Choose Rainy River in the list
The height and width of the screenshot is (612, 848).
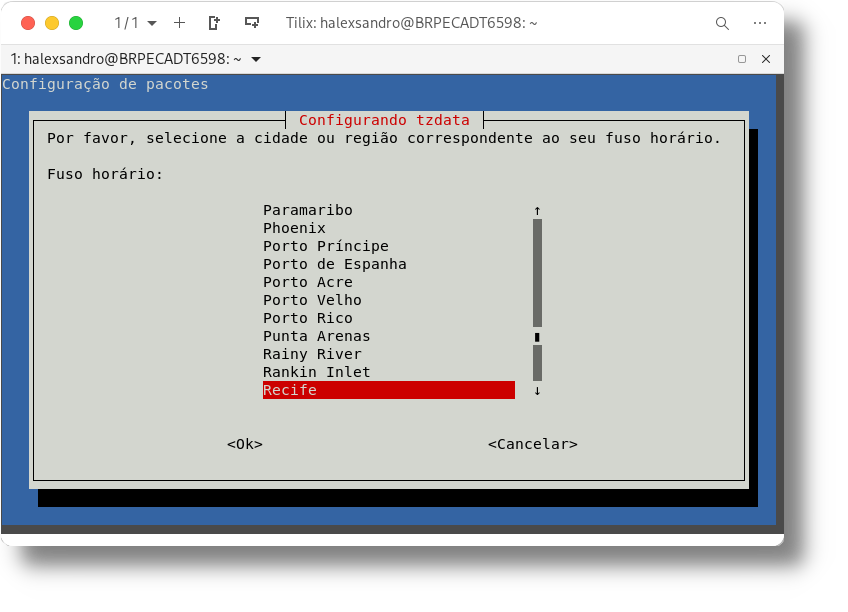312,354
